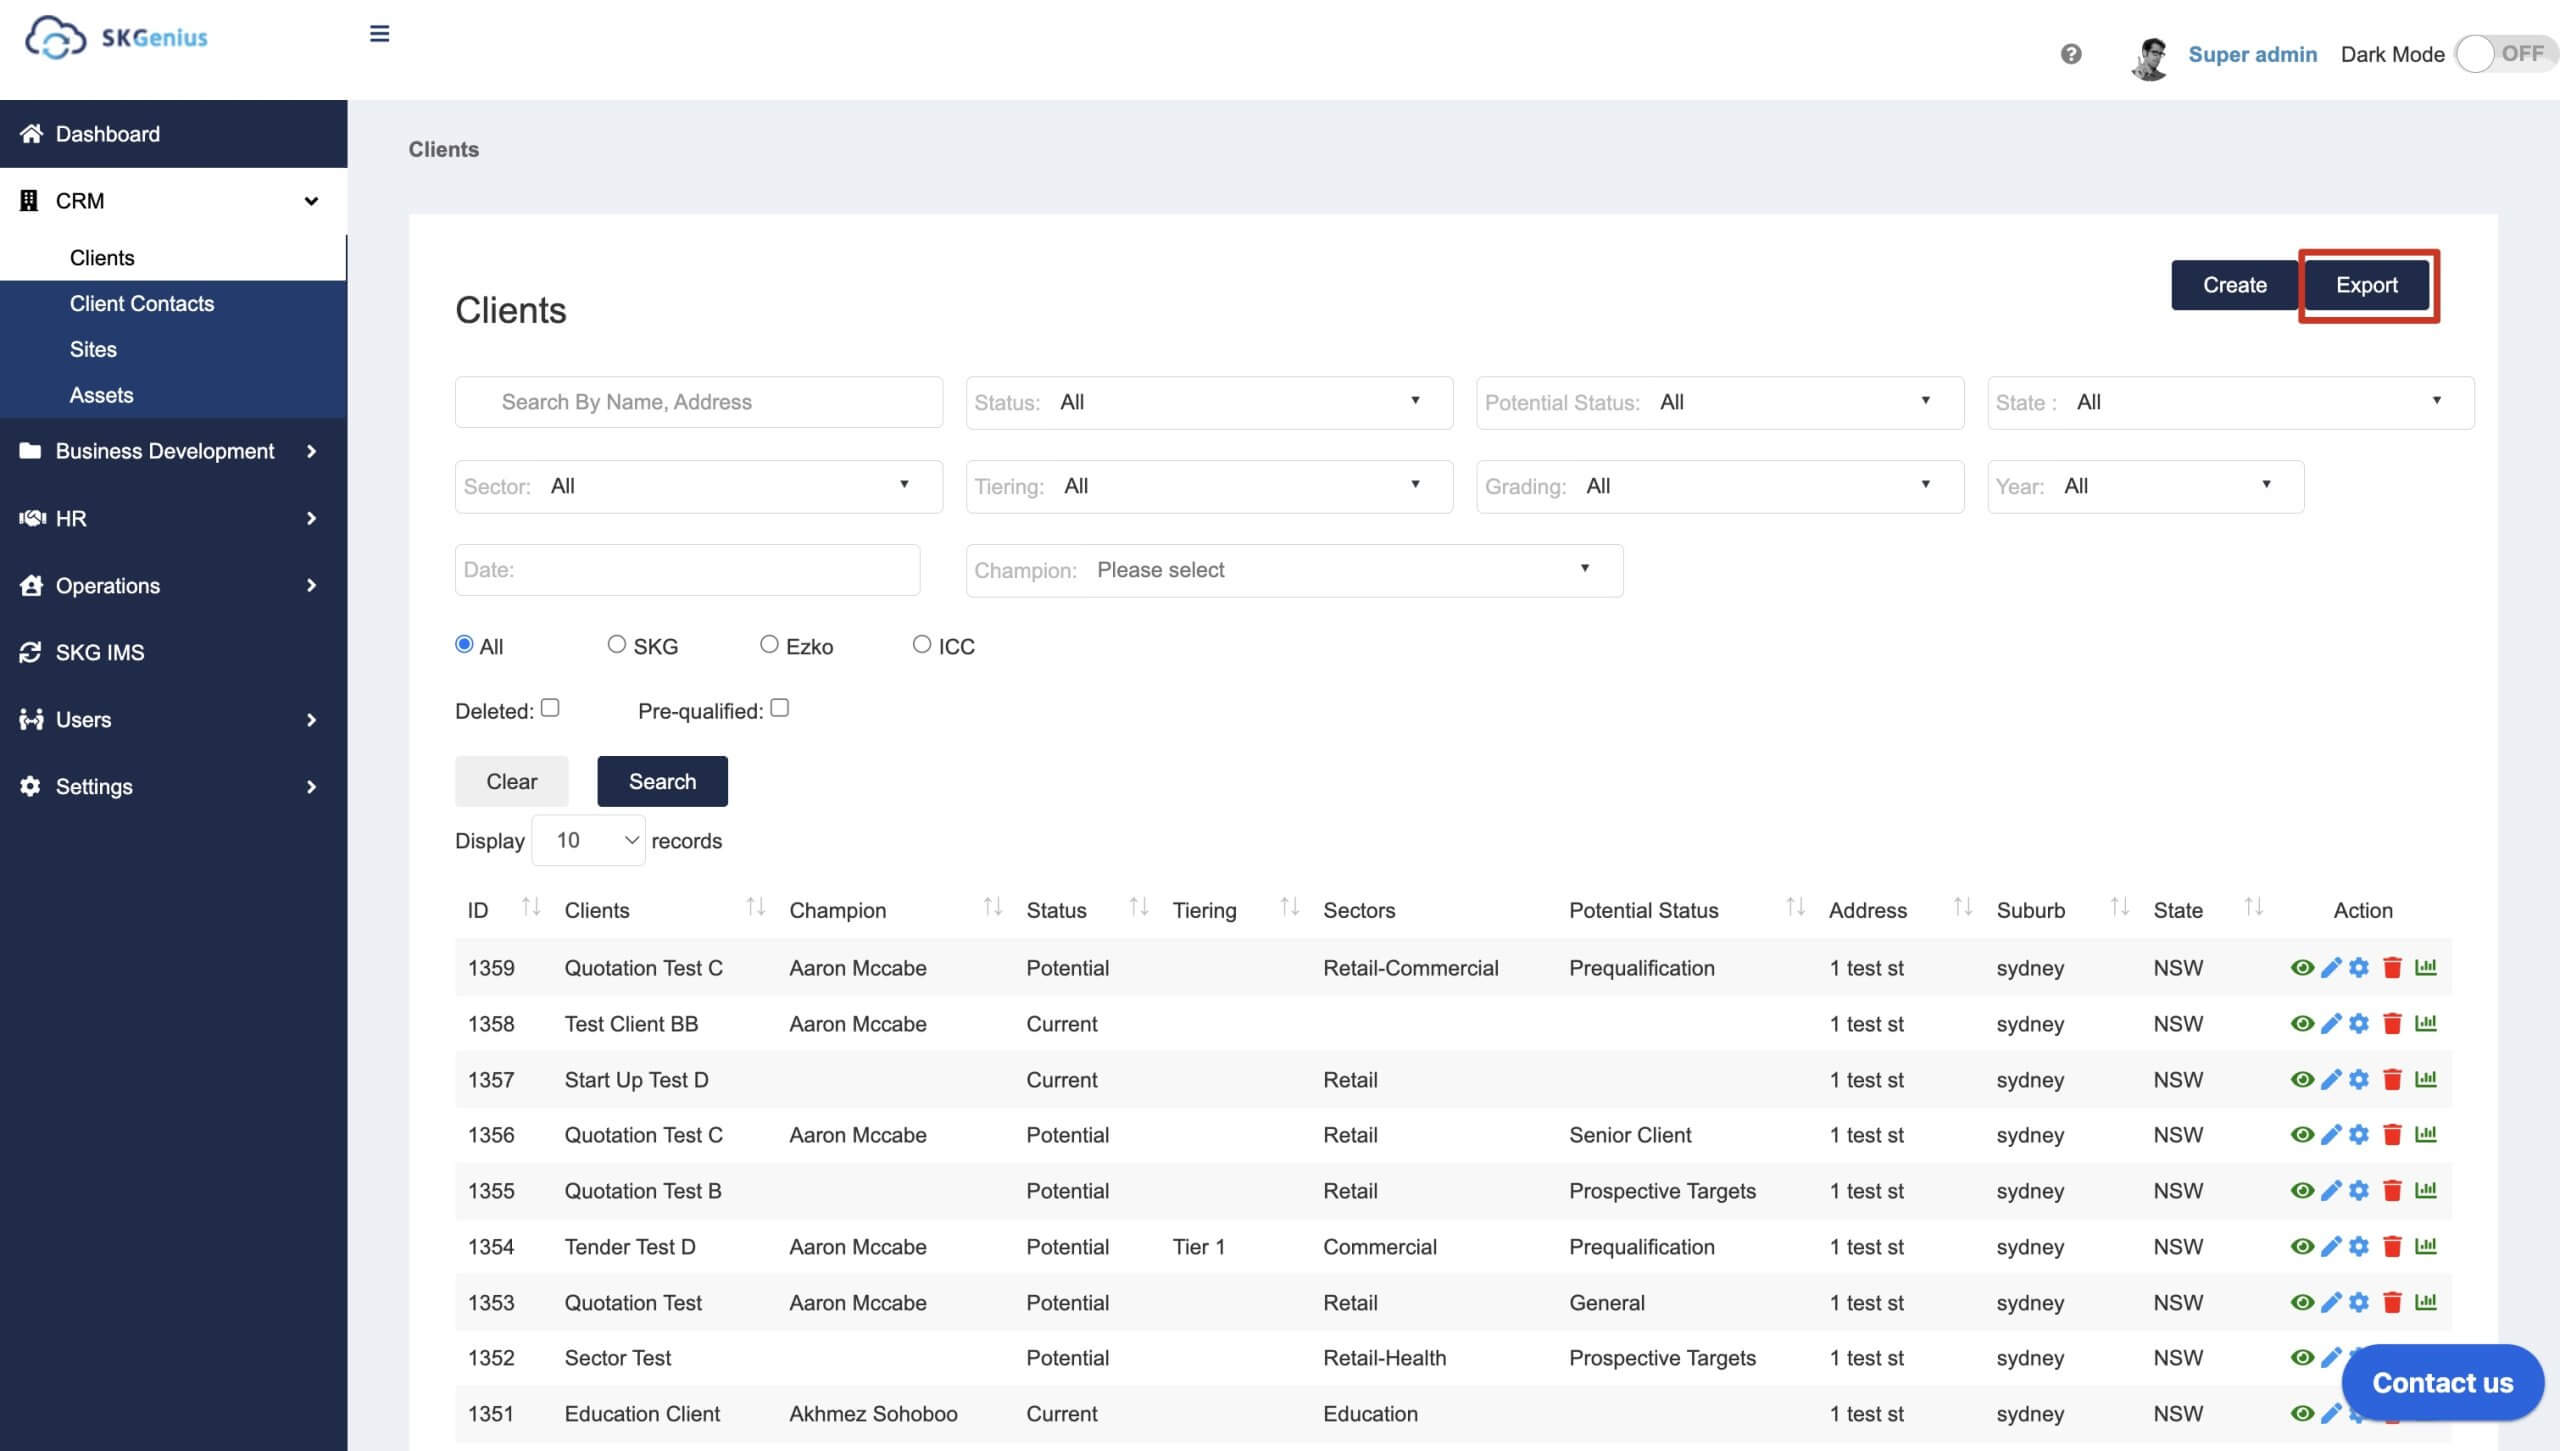Open settings gear for client 1359
Viewport: 2560px width, 1451px height.
click(x=2359, y=967)
